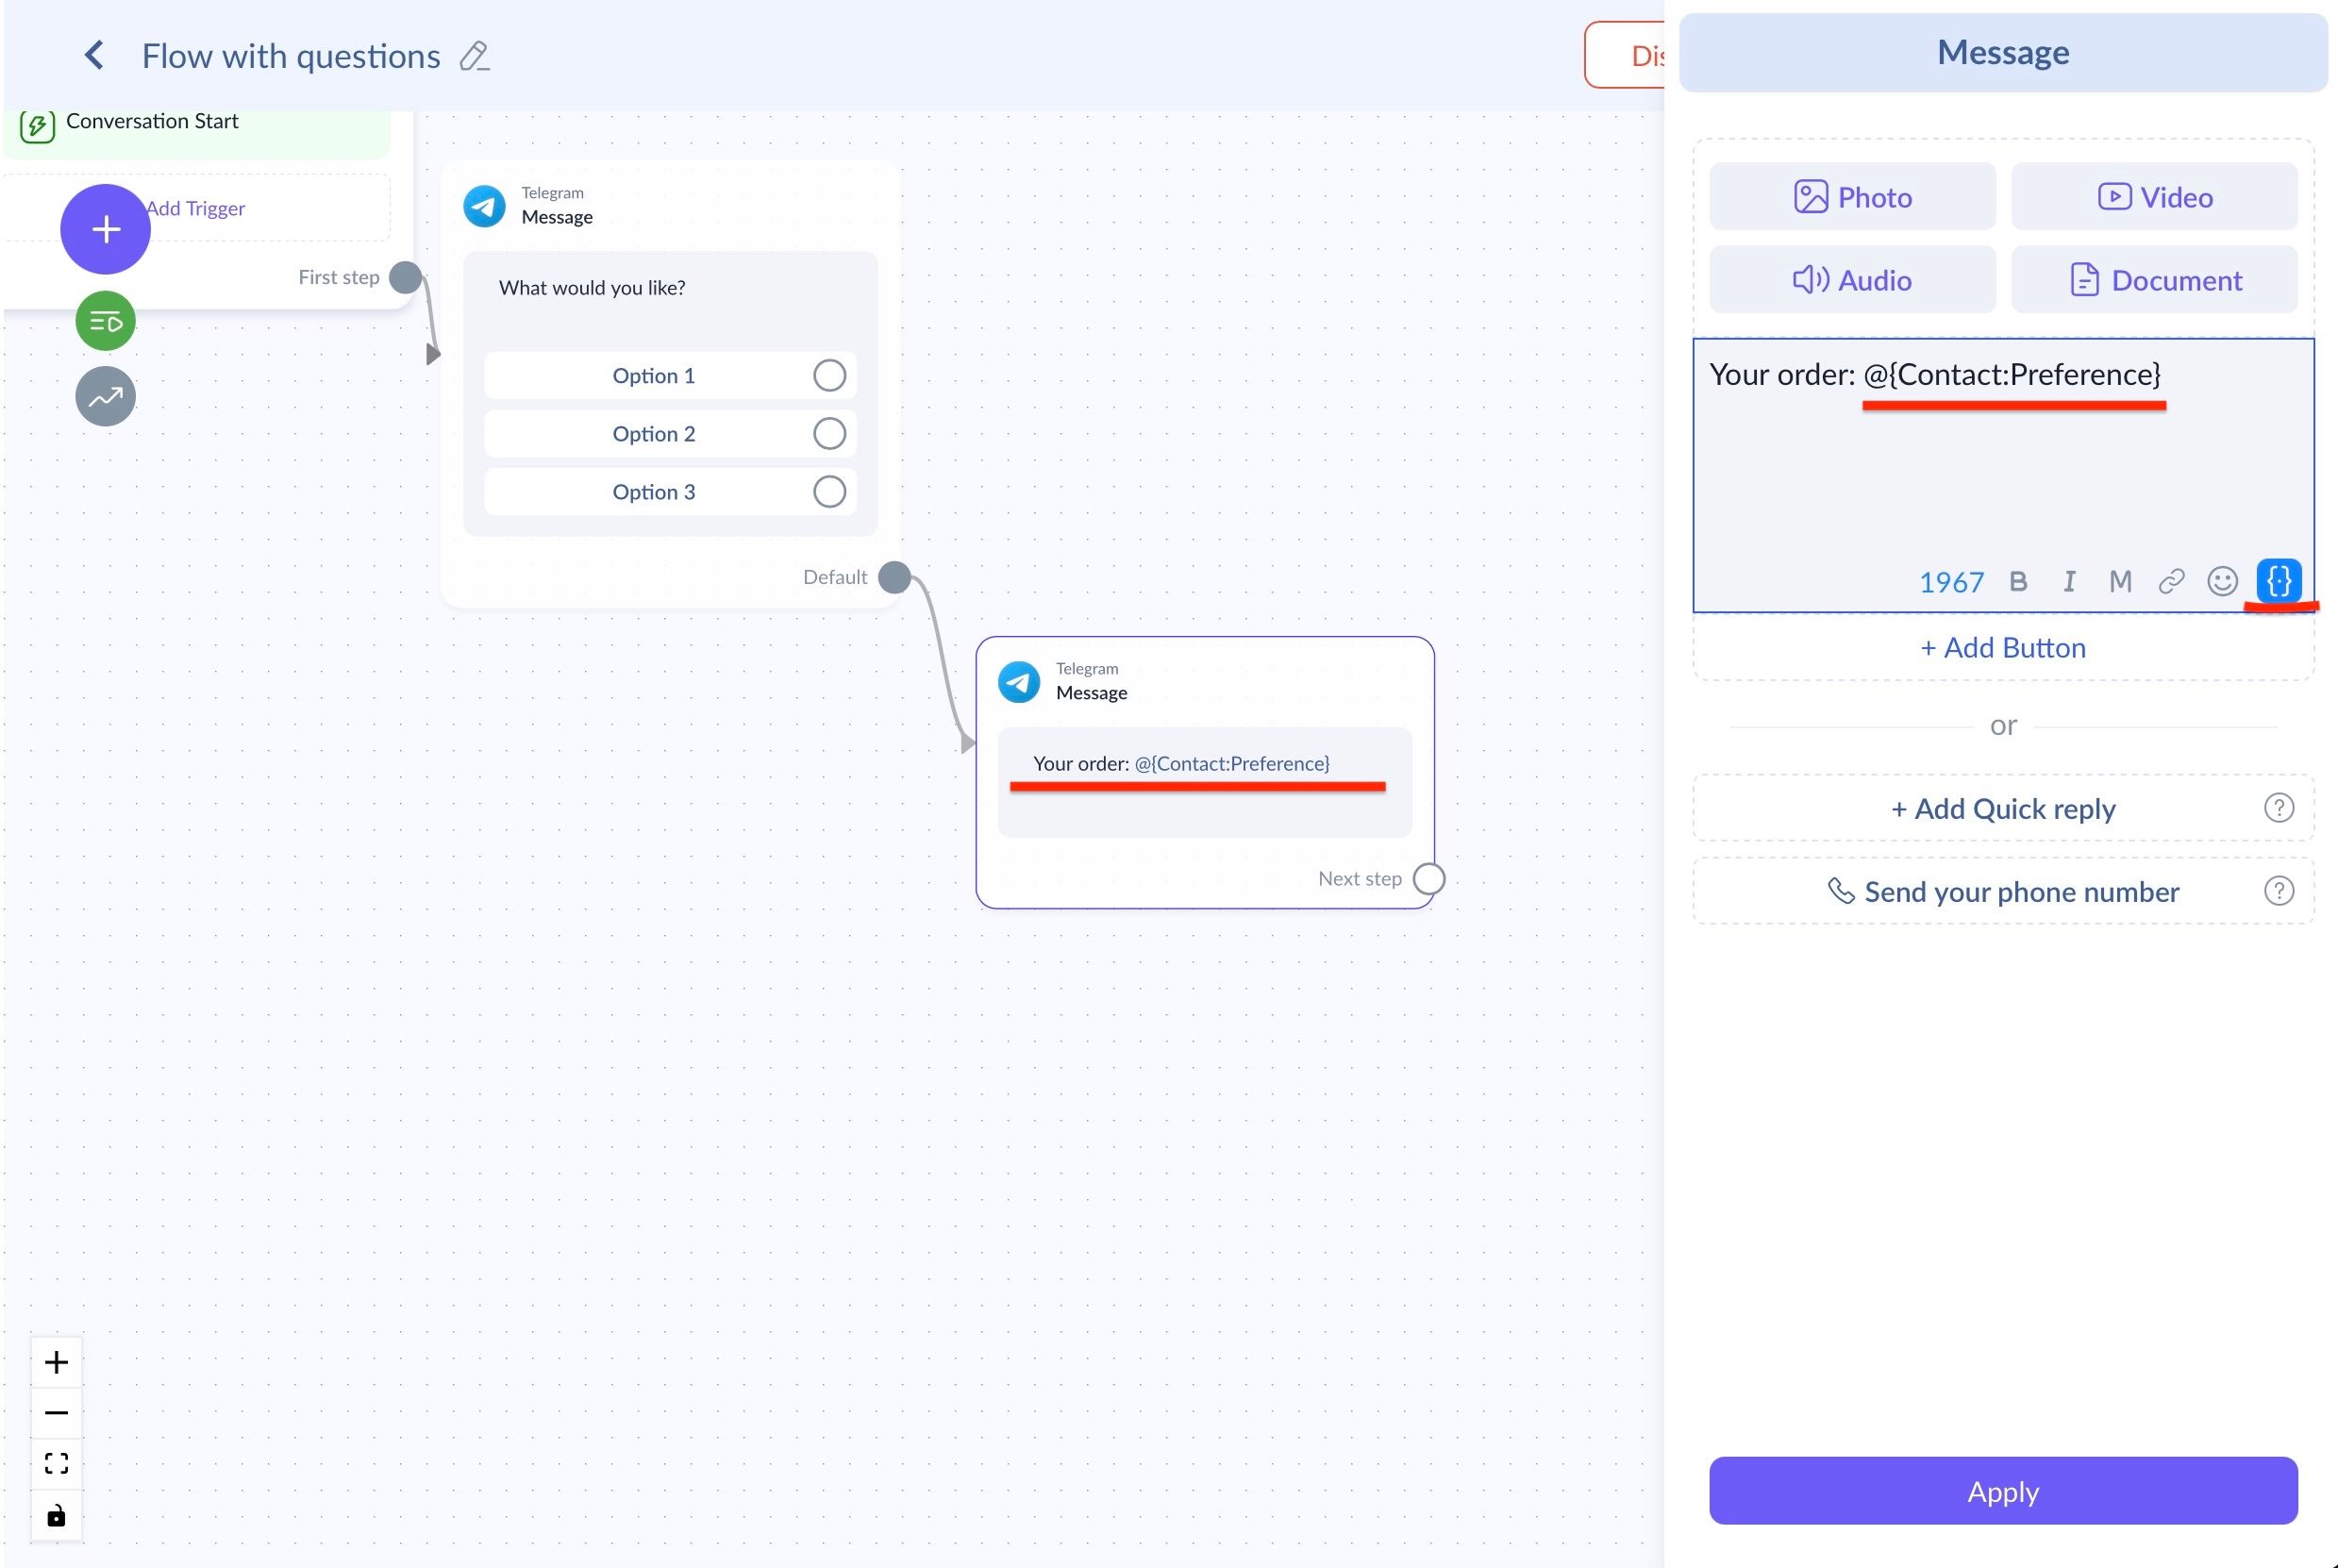Toggle the canvas lock icon
Image resolution: width=2338 pixels, height=1568 pixels.
click(x=56, y=1516)
